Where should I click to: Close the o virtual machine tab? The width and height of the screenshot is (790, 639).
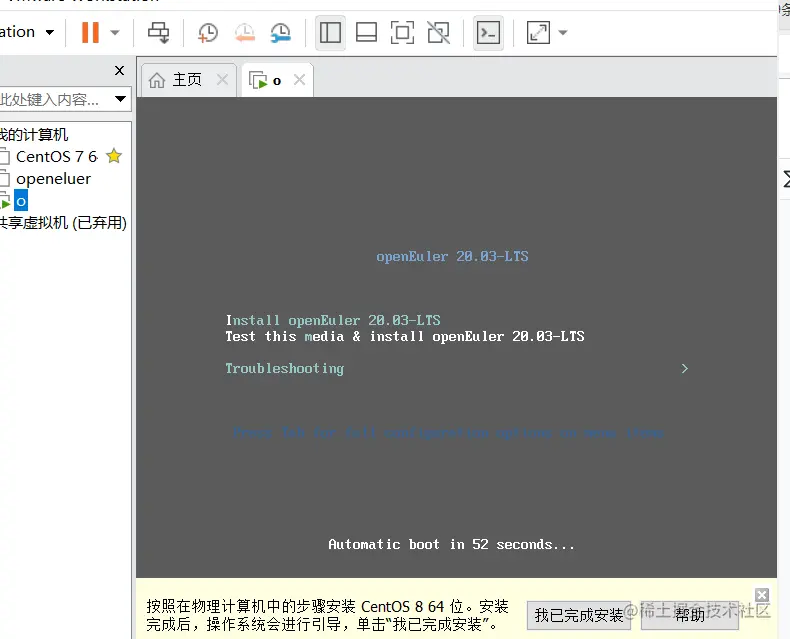point(299,80)
